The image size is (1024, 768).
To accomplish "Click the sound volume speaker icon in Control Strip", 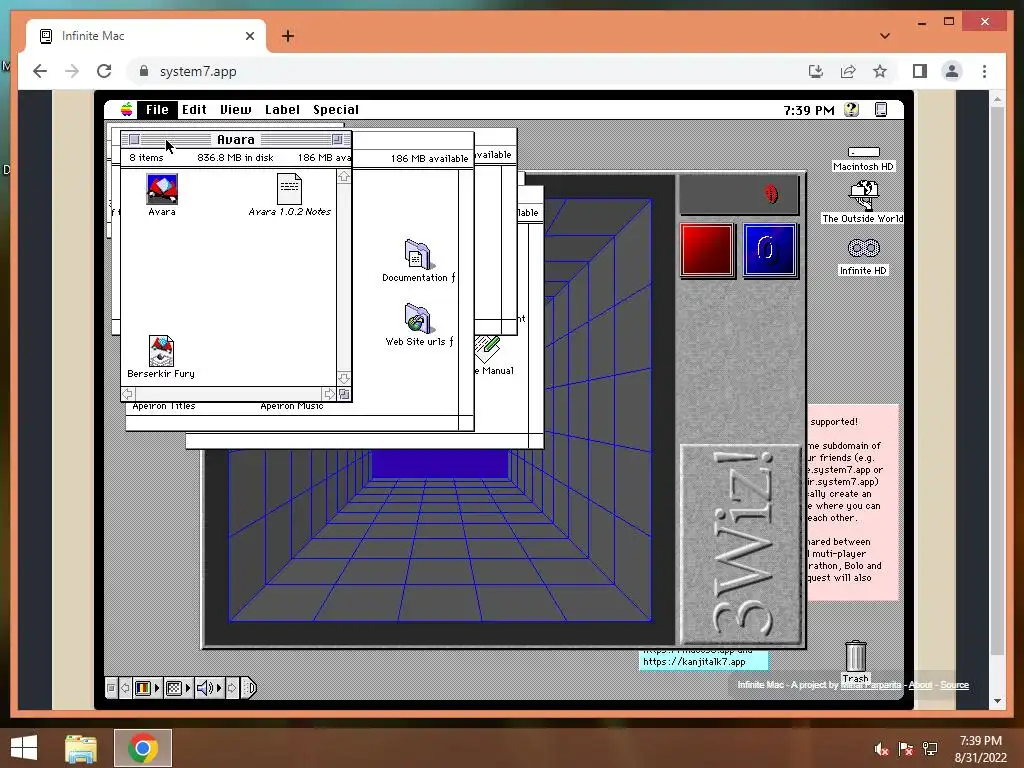I will click(x=205, y=688).
